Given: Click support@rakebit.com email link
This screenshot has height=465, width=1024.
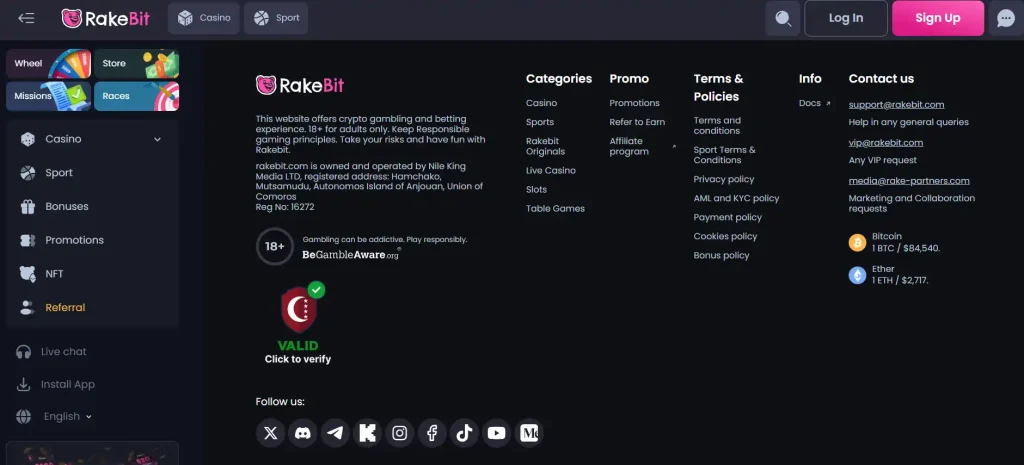Looking at the screenshot, I should click(x=897, y=104).
